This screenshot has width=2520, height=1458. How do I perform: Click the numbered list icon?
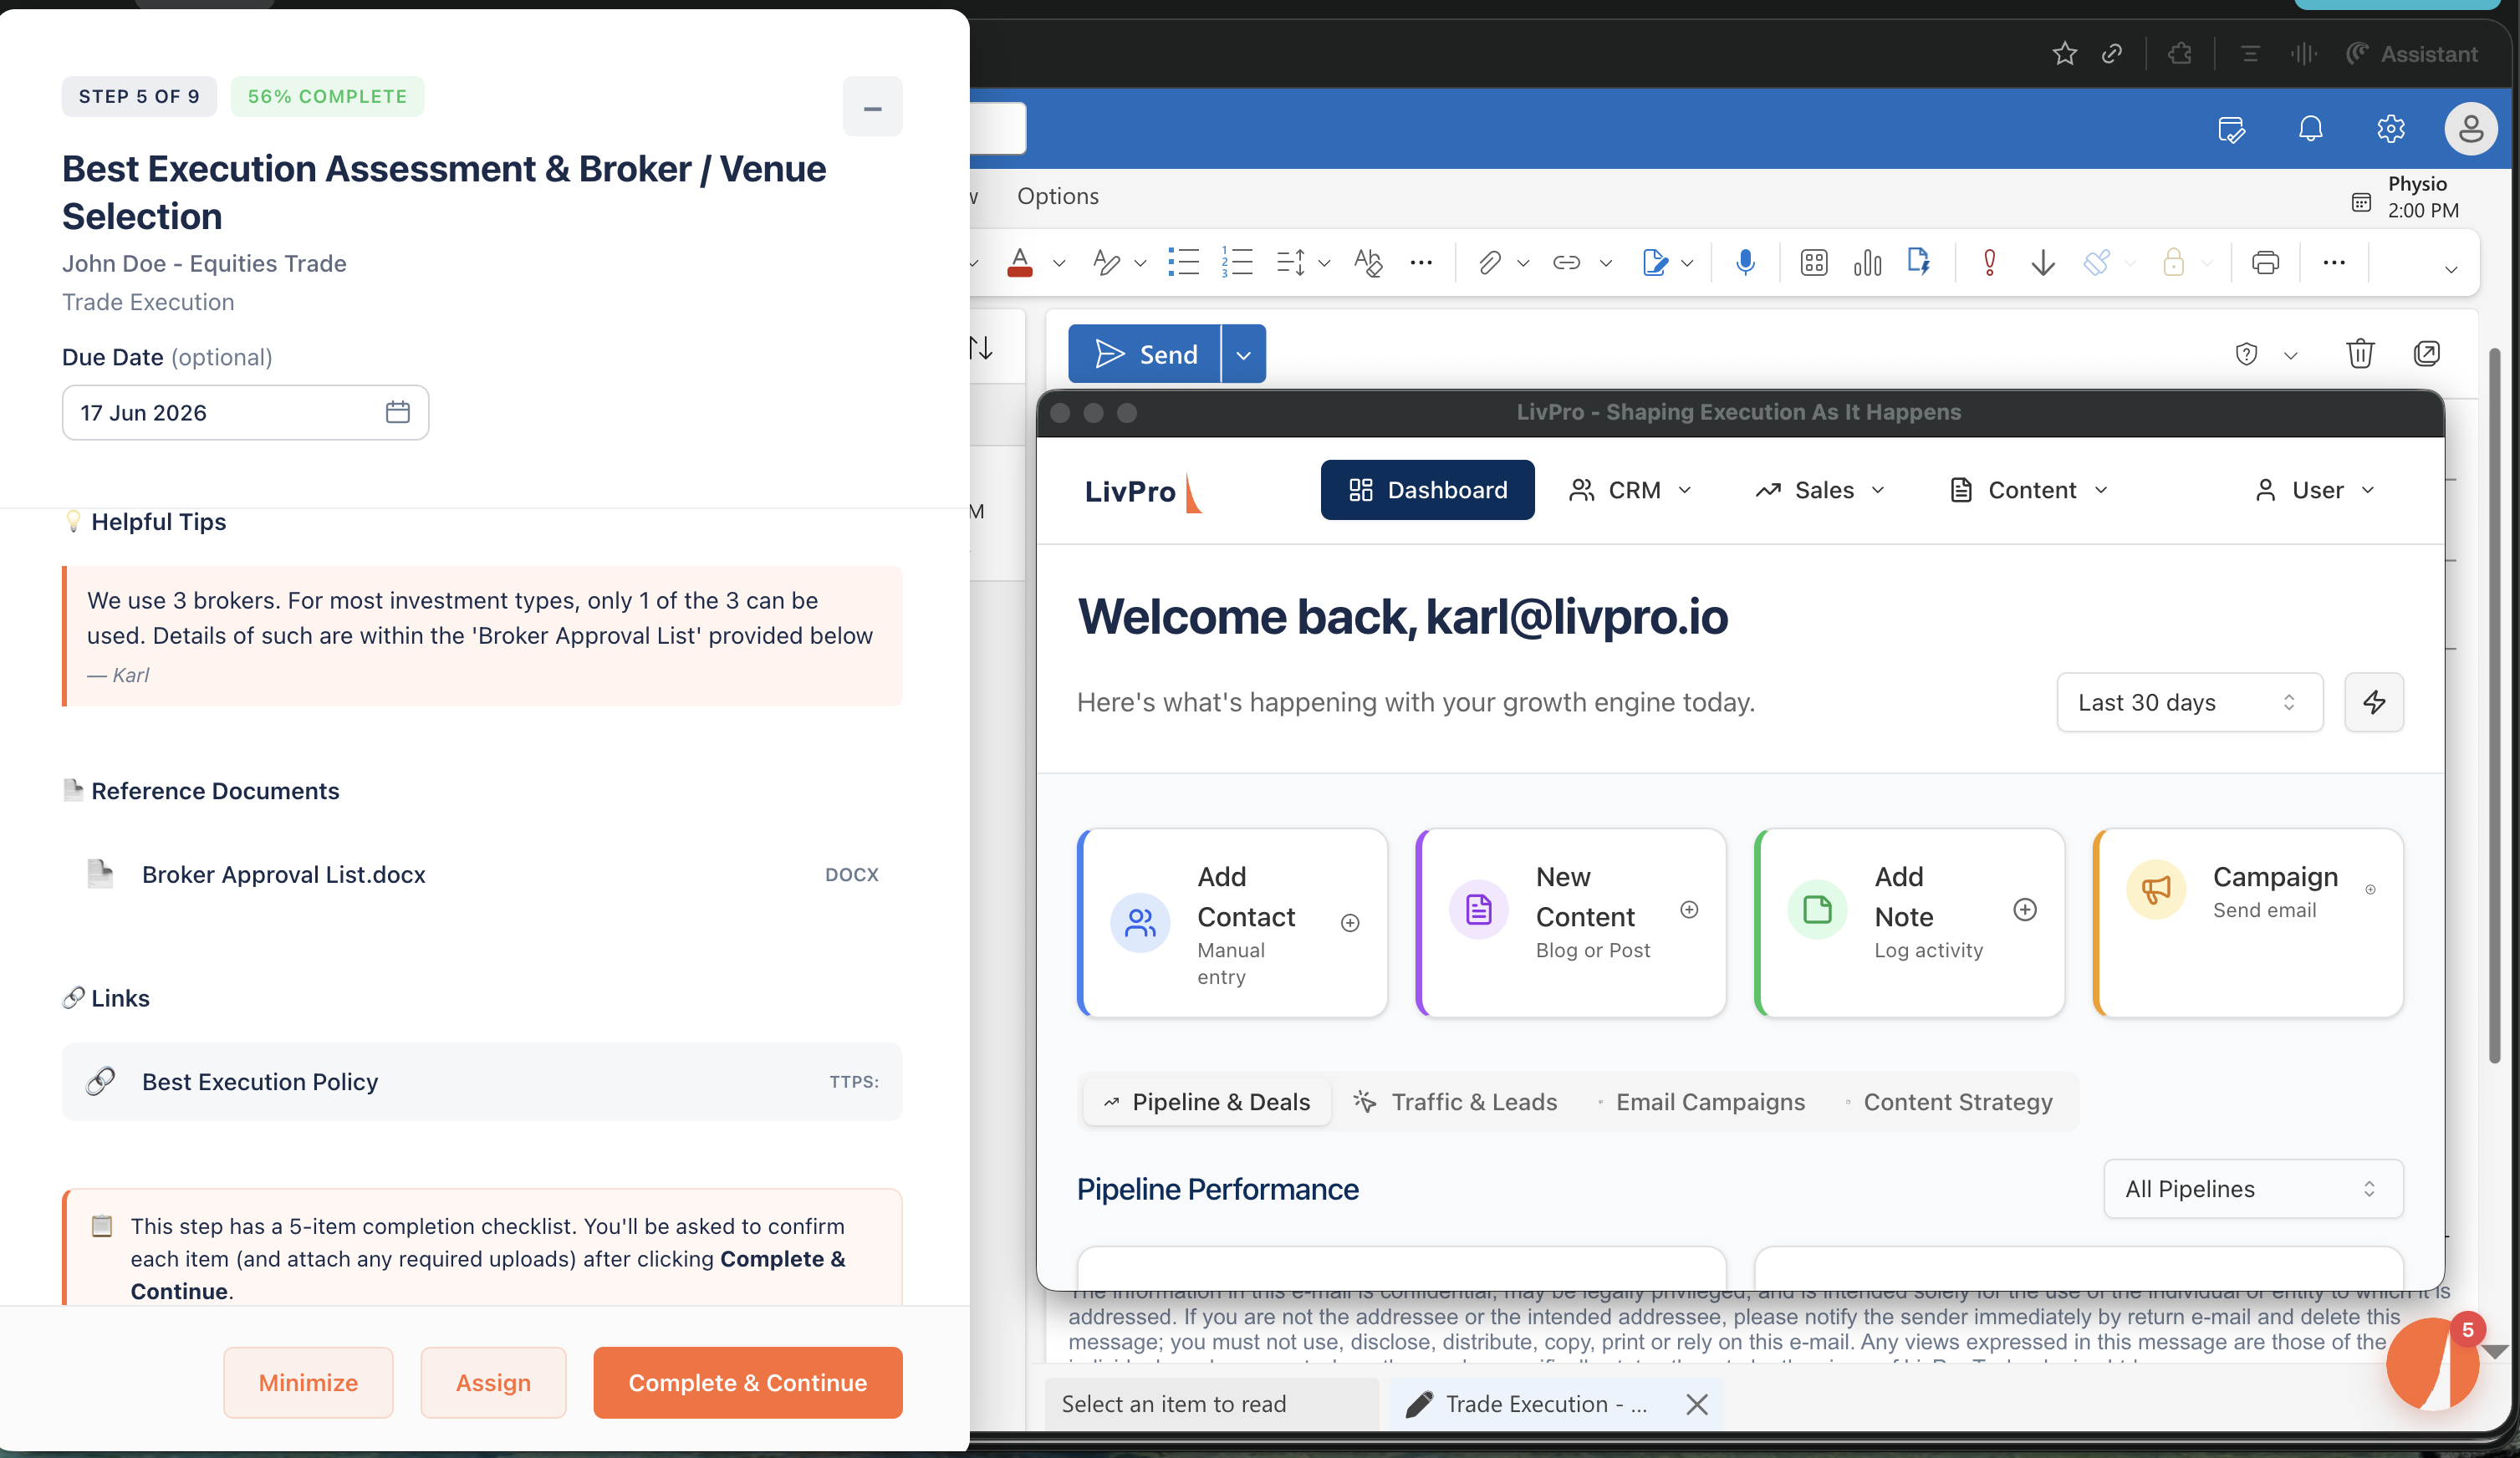click(1238, 263)
